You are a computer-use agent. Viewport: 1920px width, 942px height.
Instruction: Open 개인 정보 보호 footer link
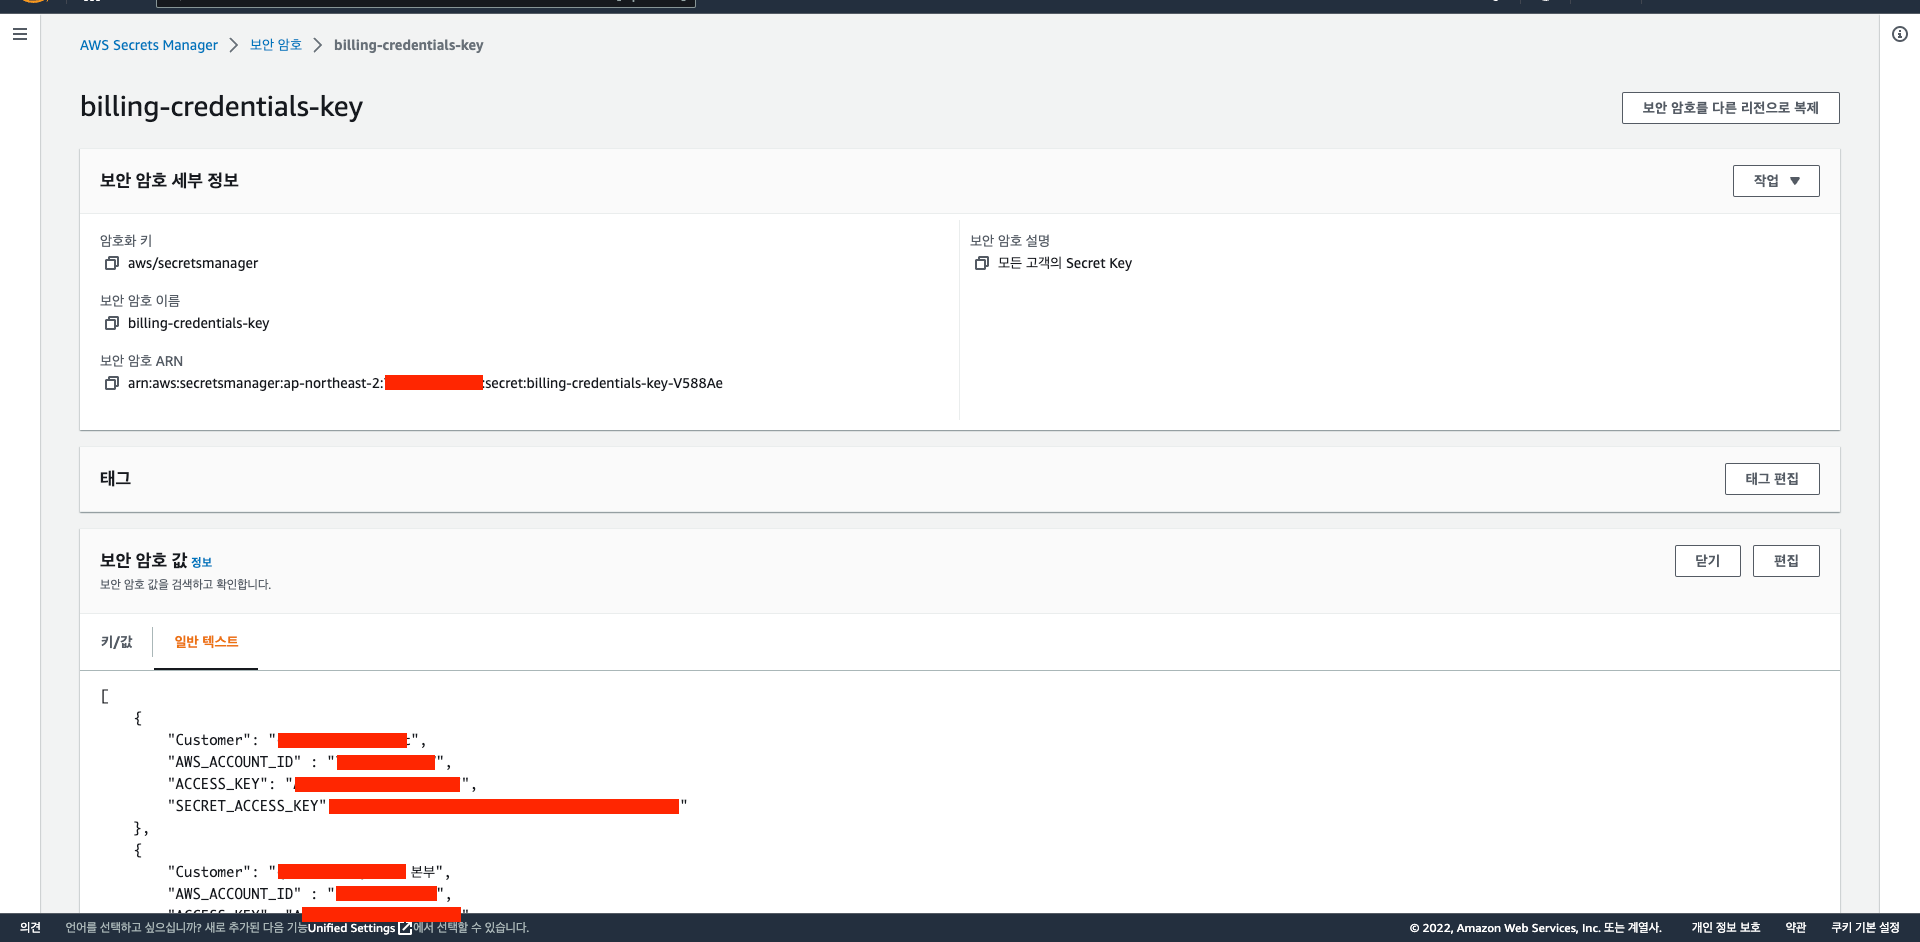tap(1725, 928)
